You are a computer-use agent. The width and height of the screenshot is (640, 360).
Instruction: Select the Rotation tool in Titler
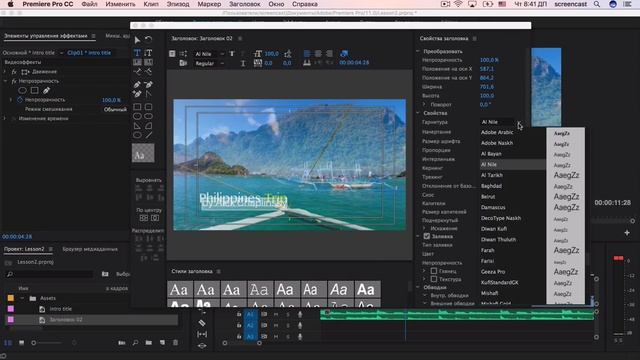coord(149,40)
